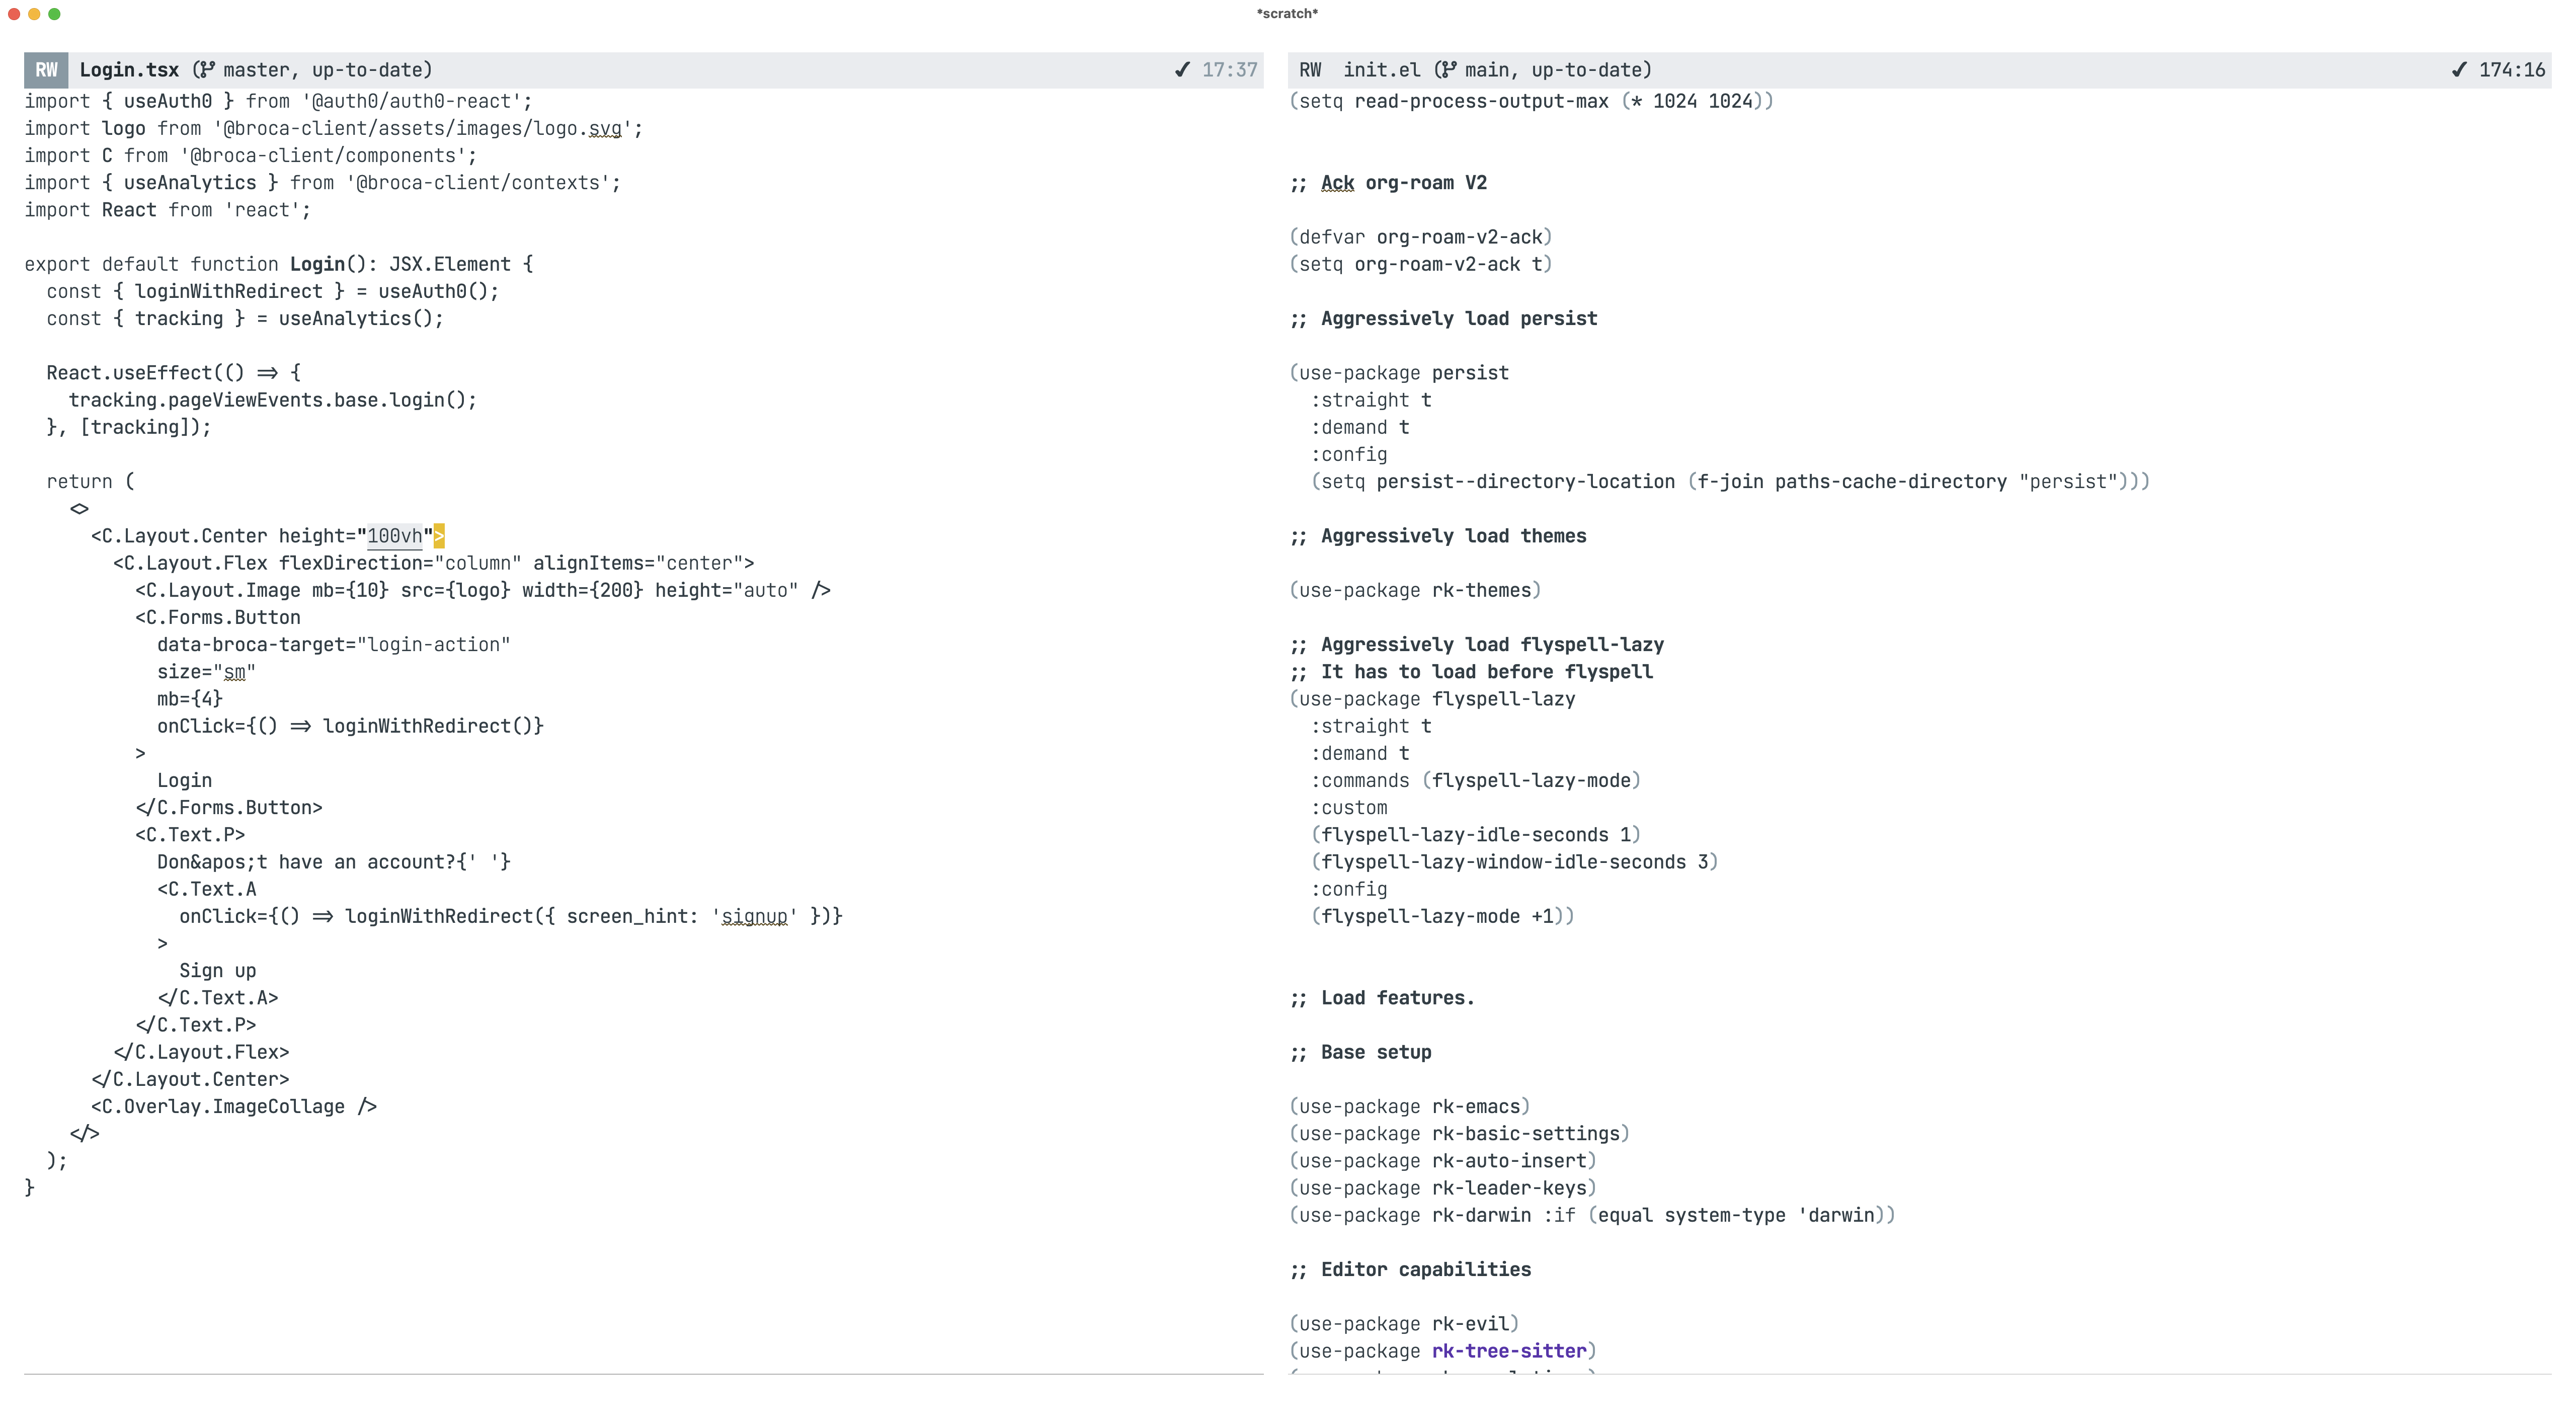Click the checkmark icon in Login.tsx modeline
This screenshot has width=2576, height=1424.
(1182, 70)
